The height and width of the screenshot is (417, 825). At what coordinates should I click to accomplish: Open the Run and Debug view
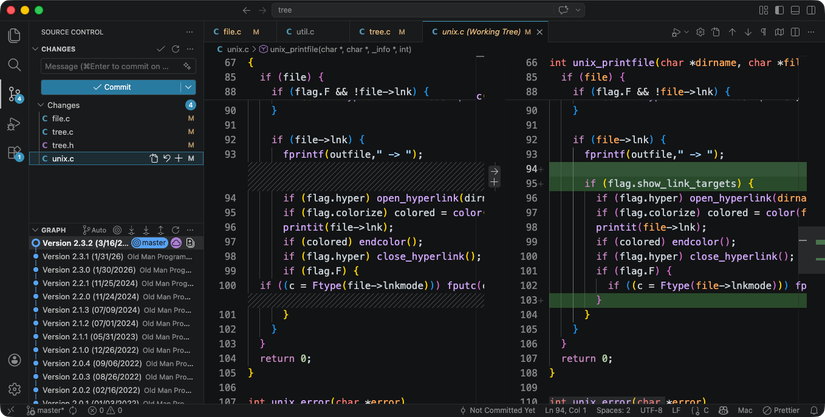pos(14,124)
